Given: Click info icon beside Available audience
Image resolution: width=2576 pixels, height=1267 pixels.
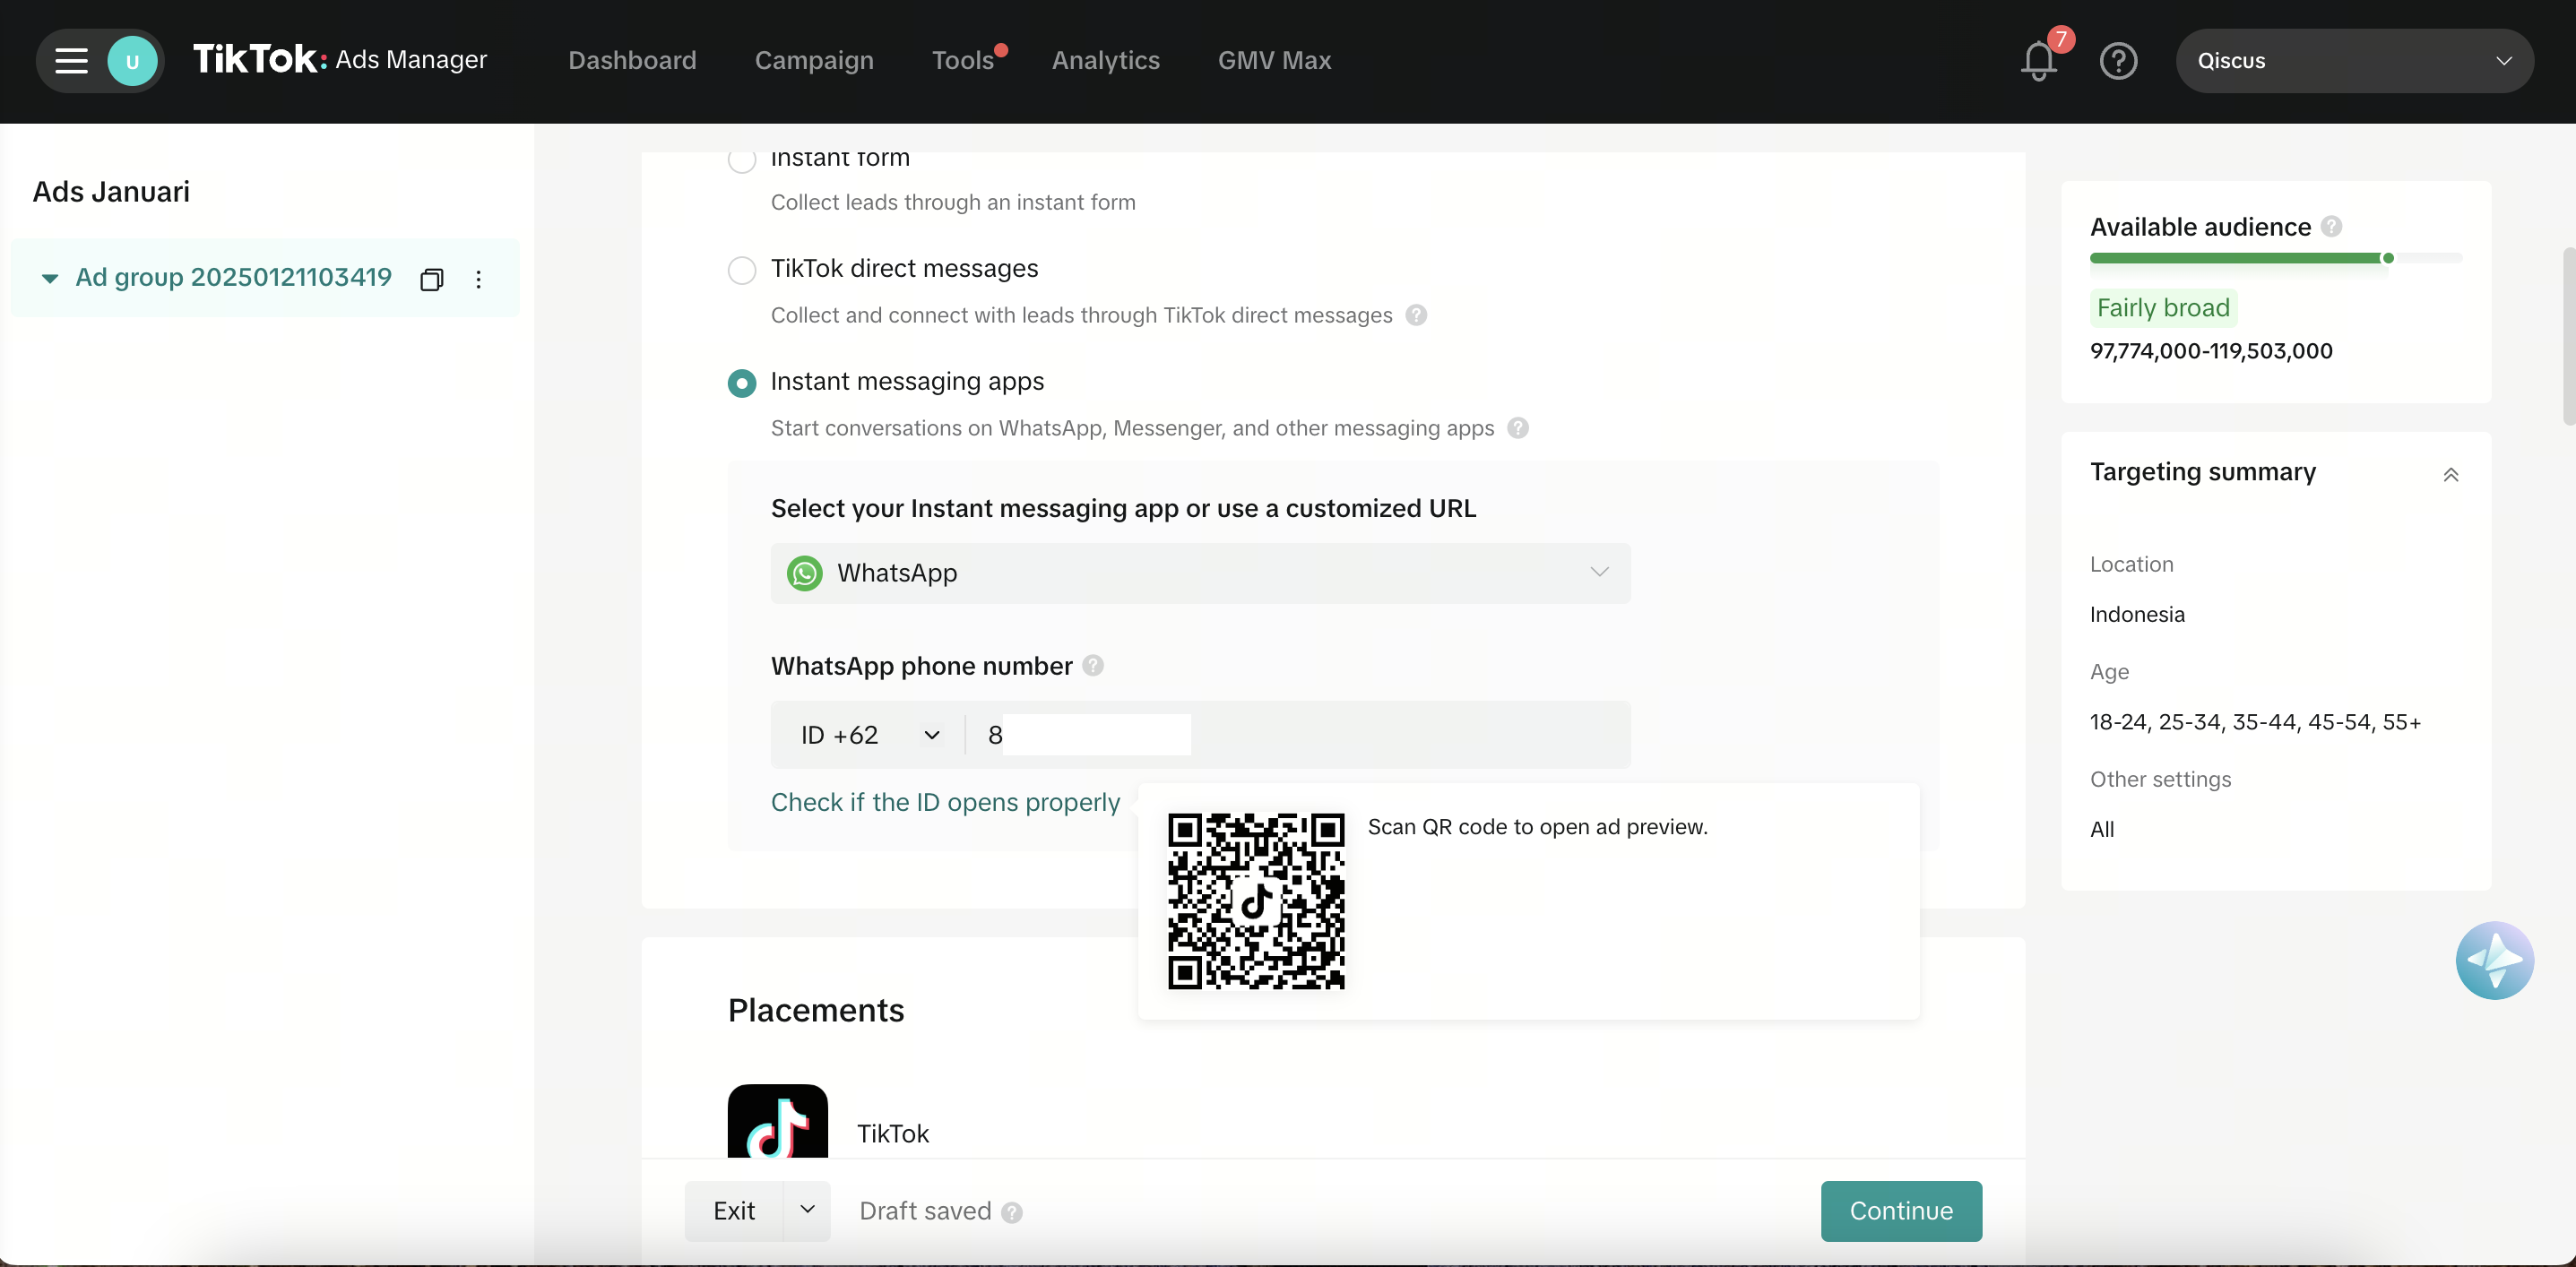Looking at the screenshot, I should point(2331,226).
